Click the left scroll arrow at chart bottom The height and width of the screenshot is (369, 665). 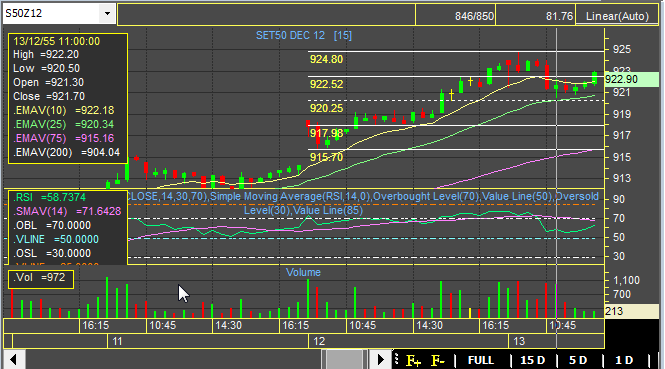click(14, 360)
